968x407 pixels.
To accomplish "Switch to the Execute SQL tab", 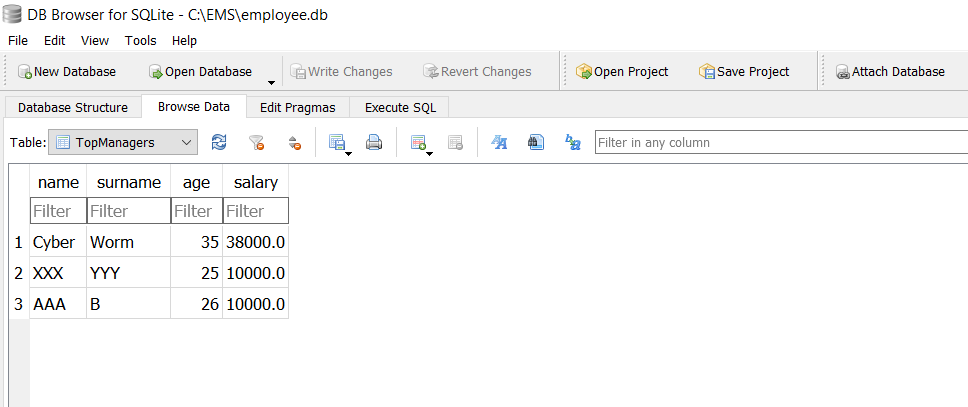I will [400, 107].
